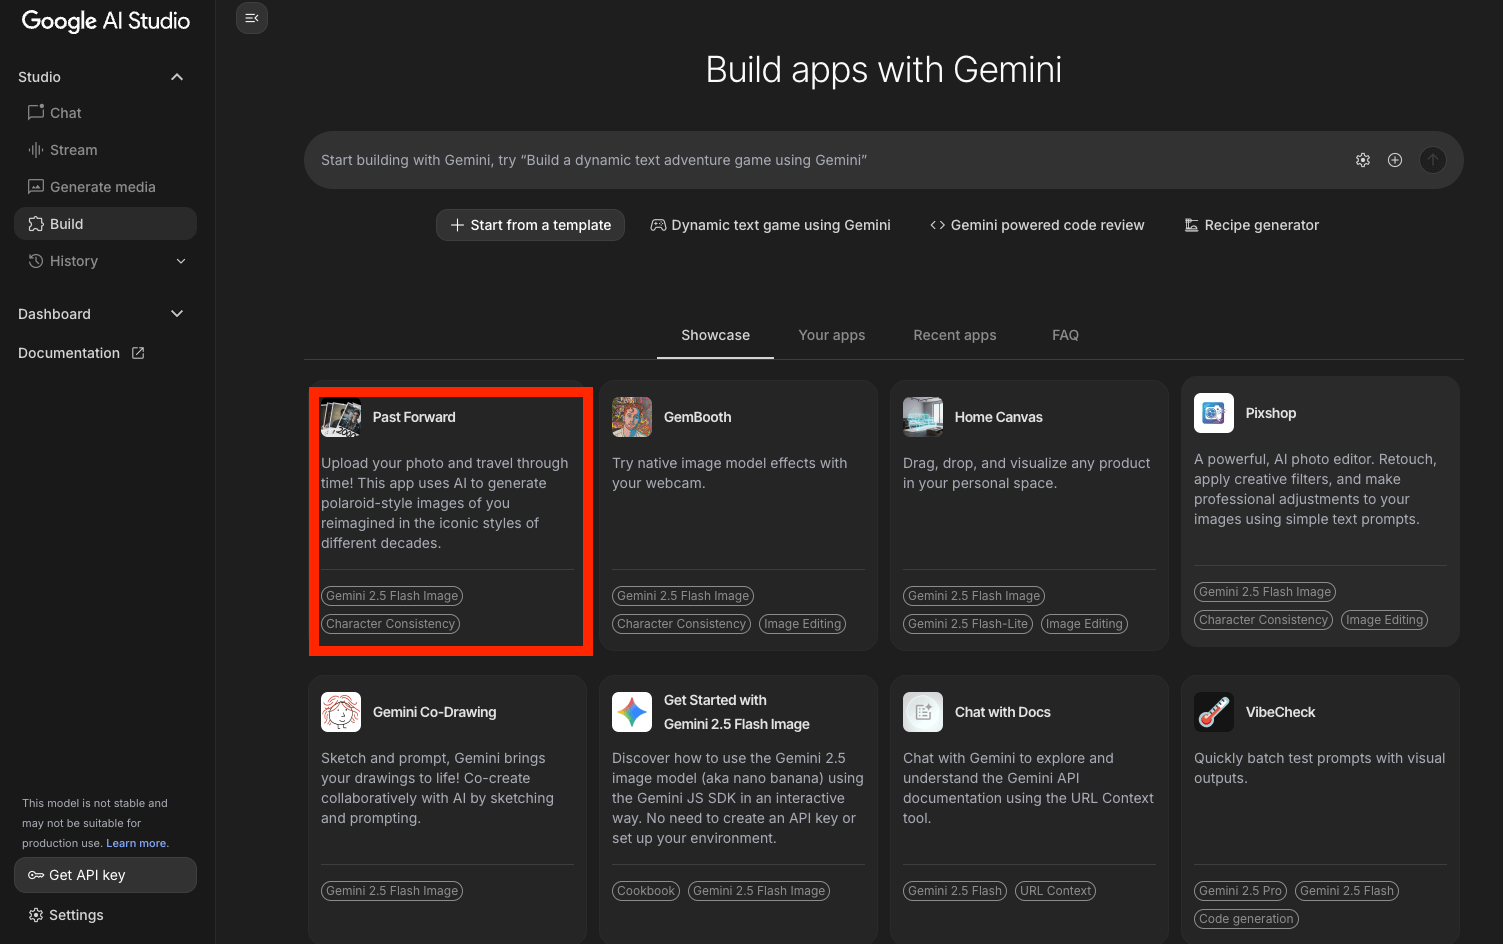Open History in the sidebar
The image size is (1503, 944).
(x=105, y=261)
